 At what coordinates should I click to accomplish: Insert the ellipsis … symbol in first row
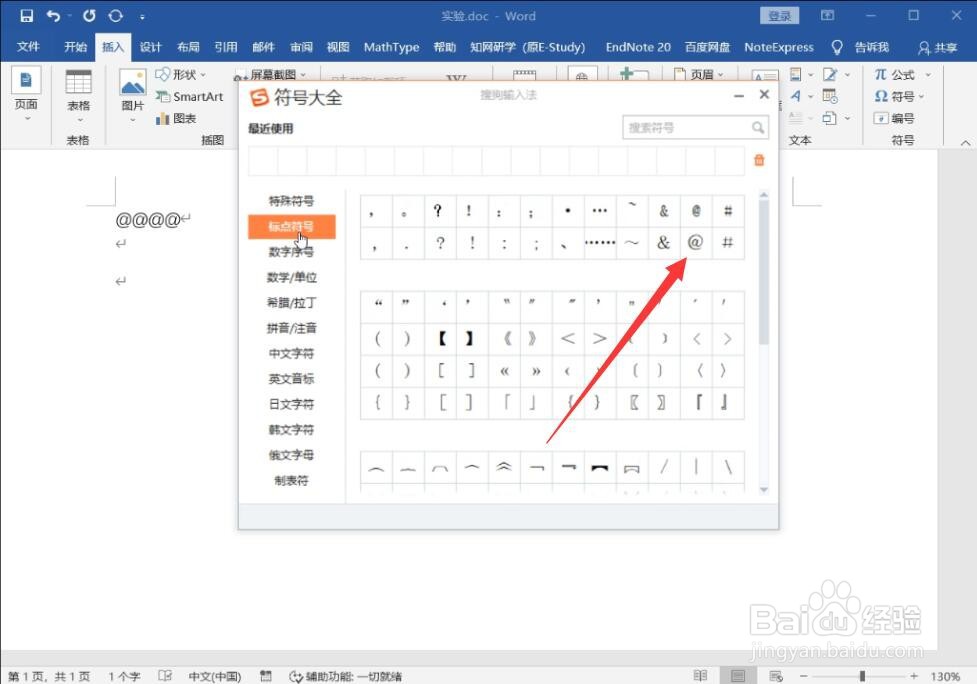[599, 211]
